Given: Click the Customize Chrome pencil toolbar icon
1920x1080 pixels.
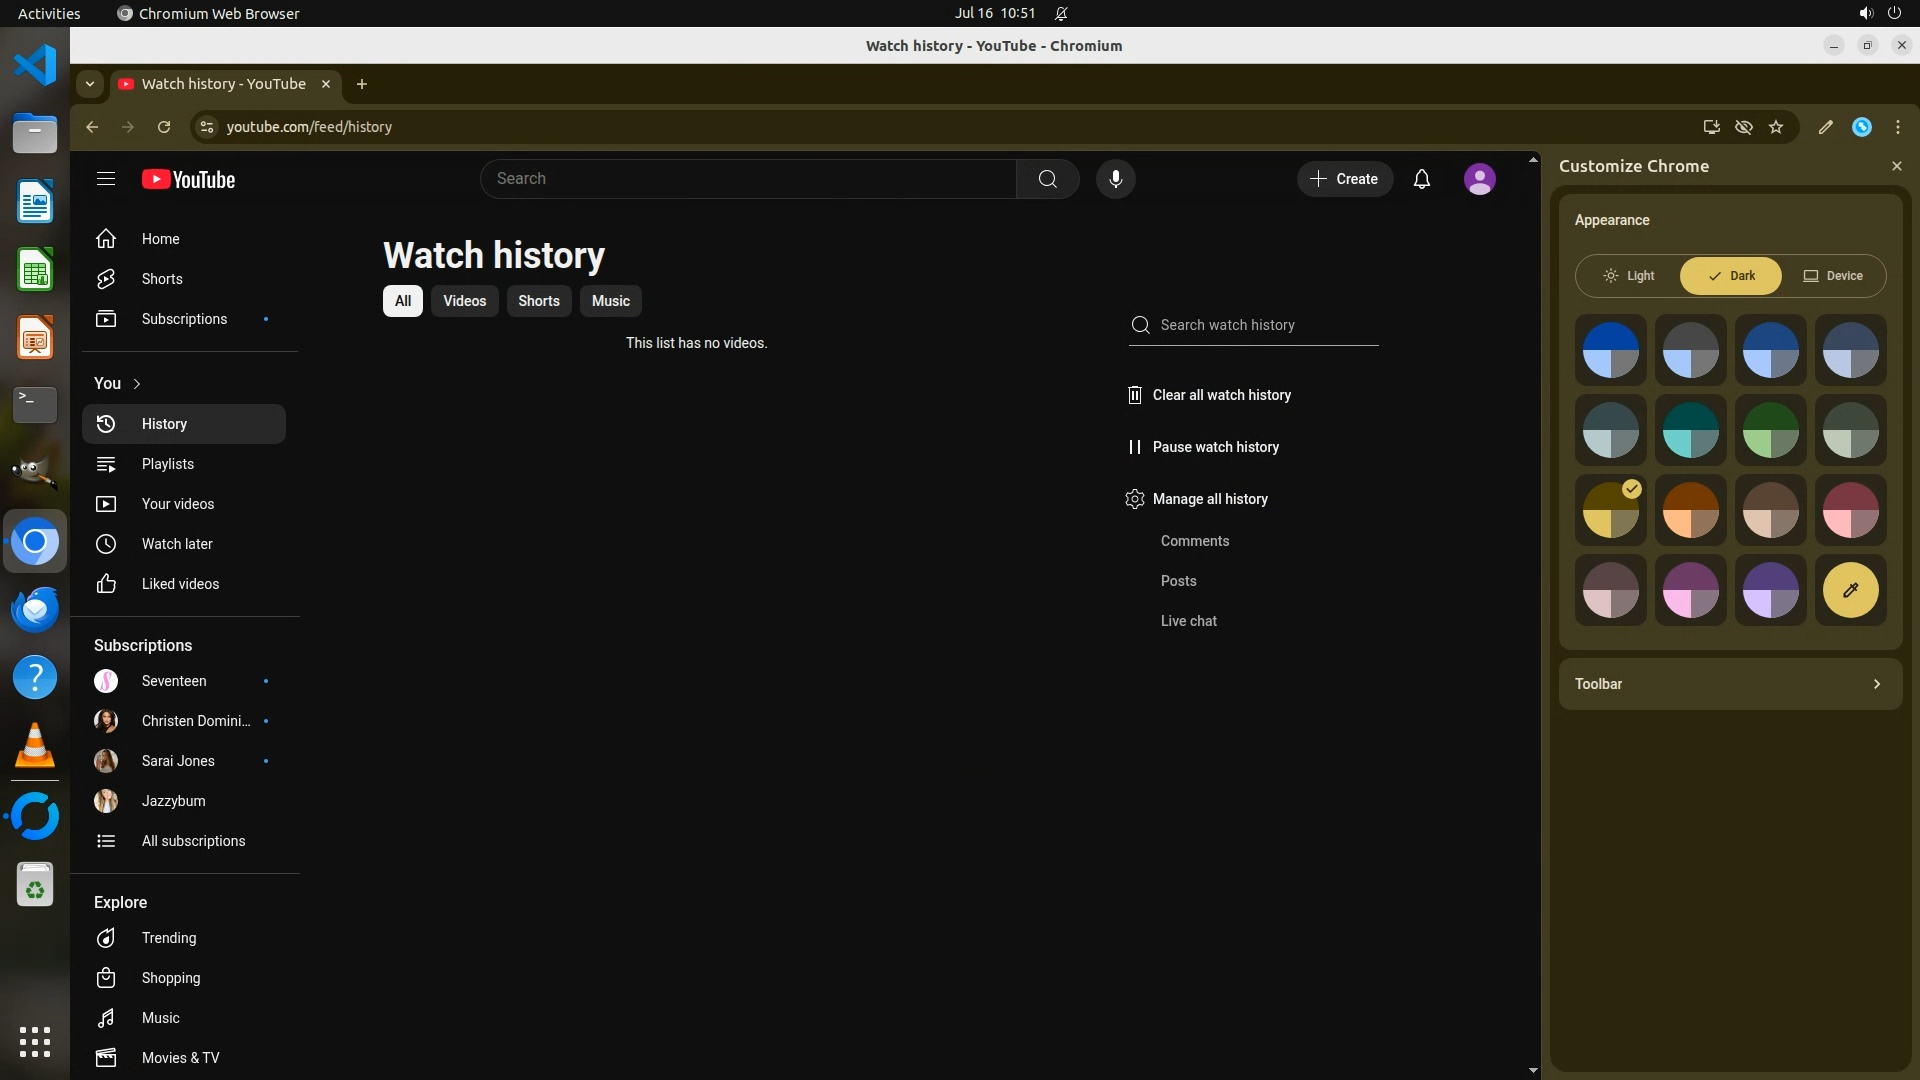Looking at the screenshot, I should tap(1825, 127).
